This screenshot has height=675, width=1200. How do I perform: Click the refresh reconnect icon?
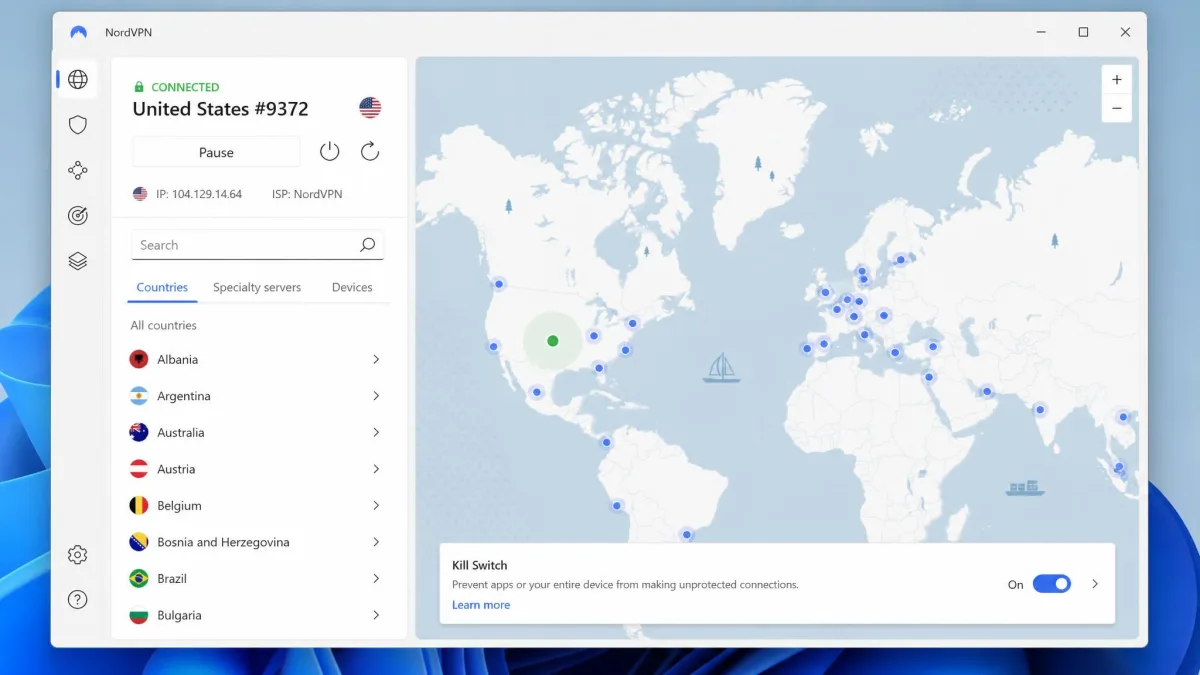[x=370, y=152]
